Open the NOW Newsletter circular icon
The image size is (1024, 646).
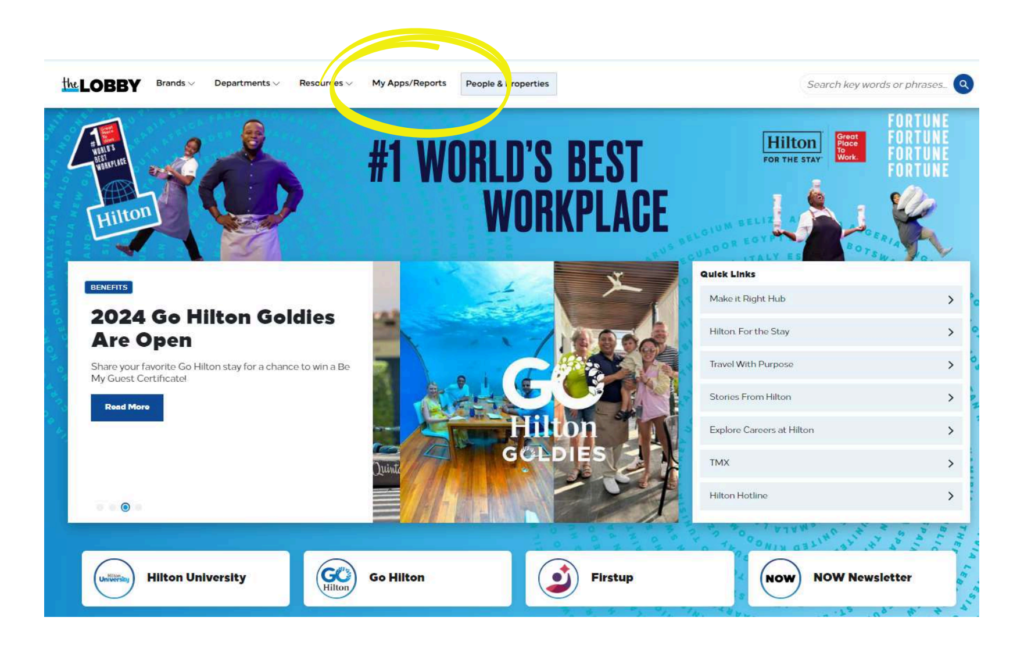780,578
